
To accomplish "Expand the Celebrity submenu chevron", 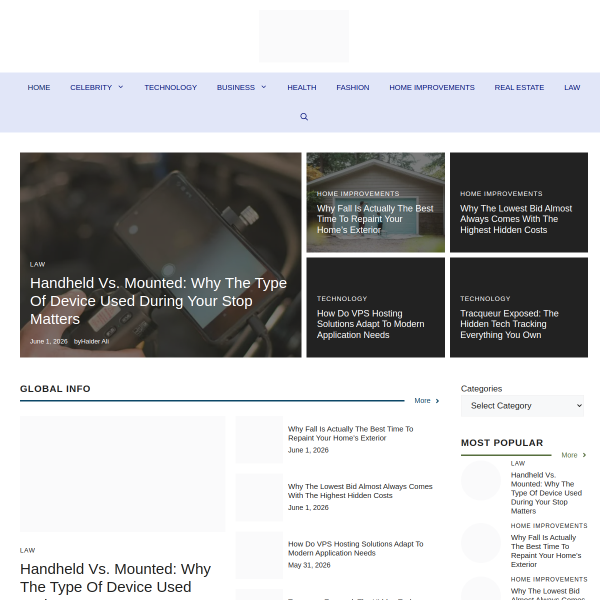I will (x=121, y=87).
